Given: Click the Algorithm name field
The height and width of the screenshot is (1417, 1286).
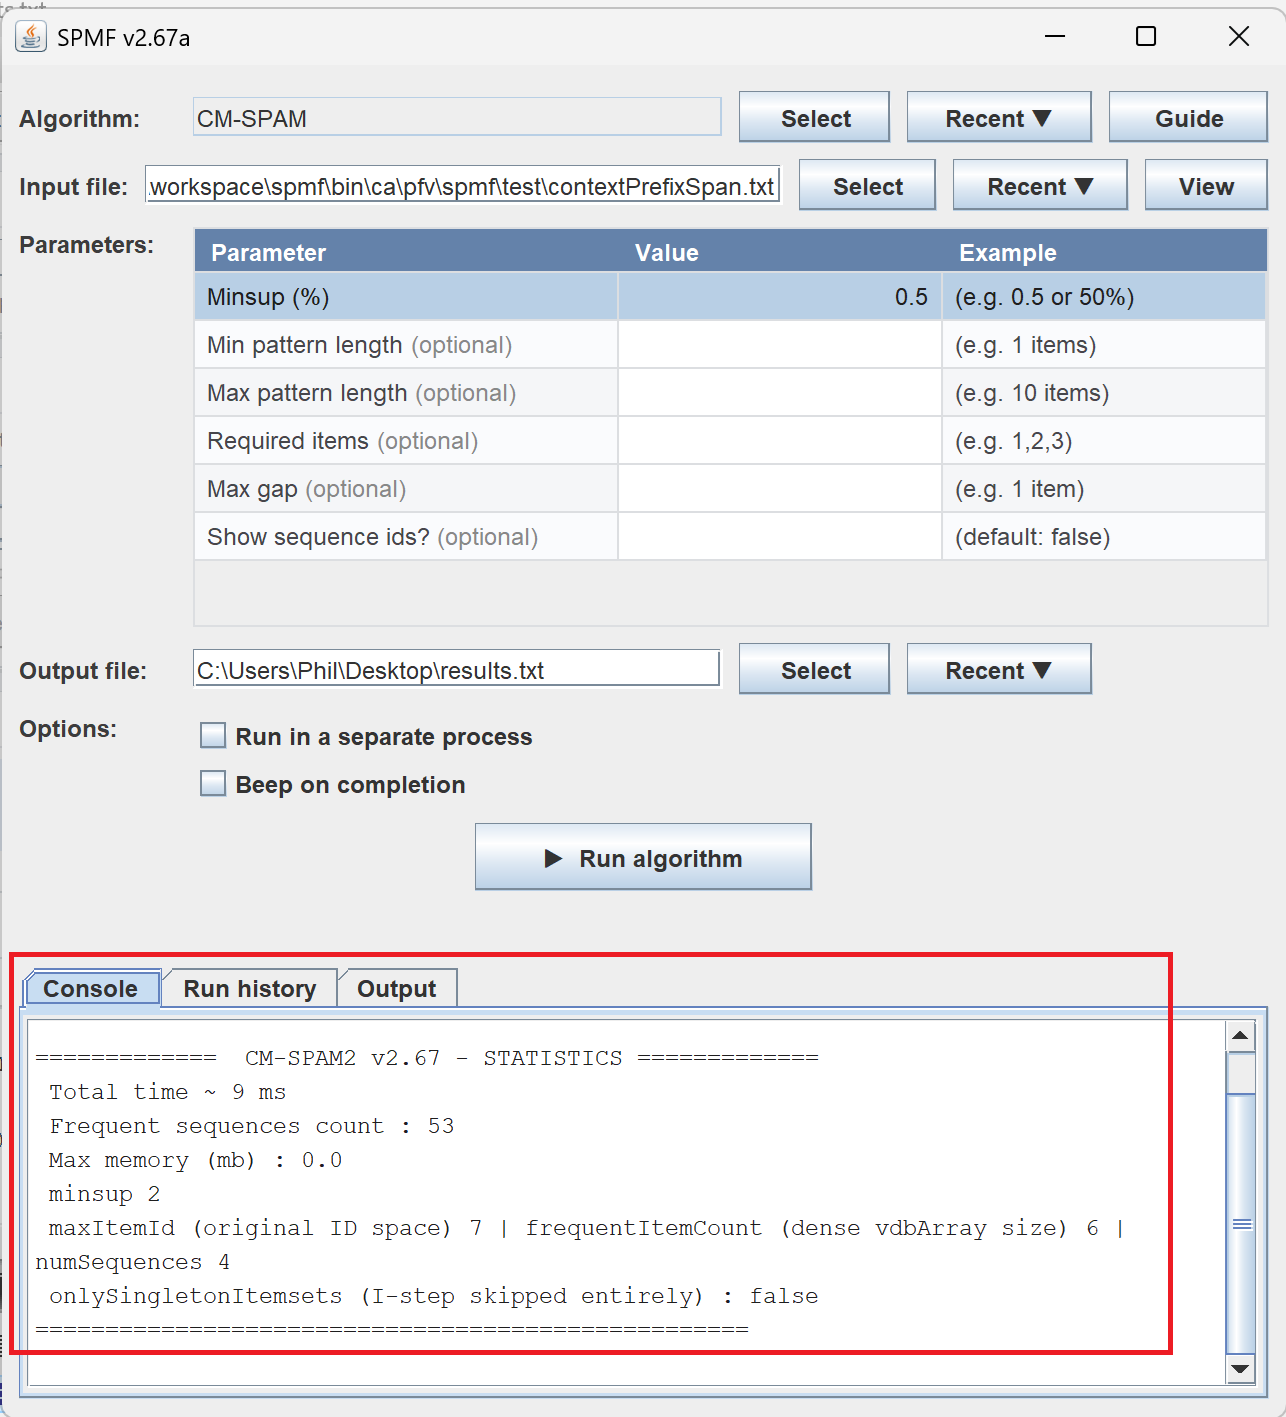Looking at the screenshot, I should click(457, 117).
